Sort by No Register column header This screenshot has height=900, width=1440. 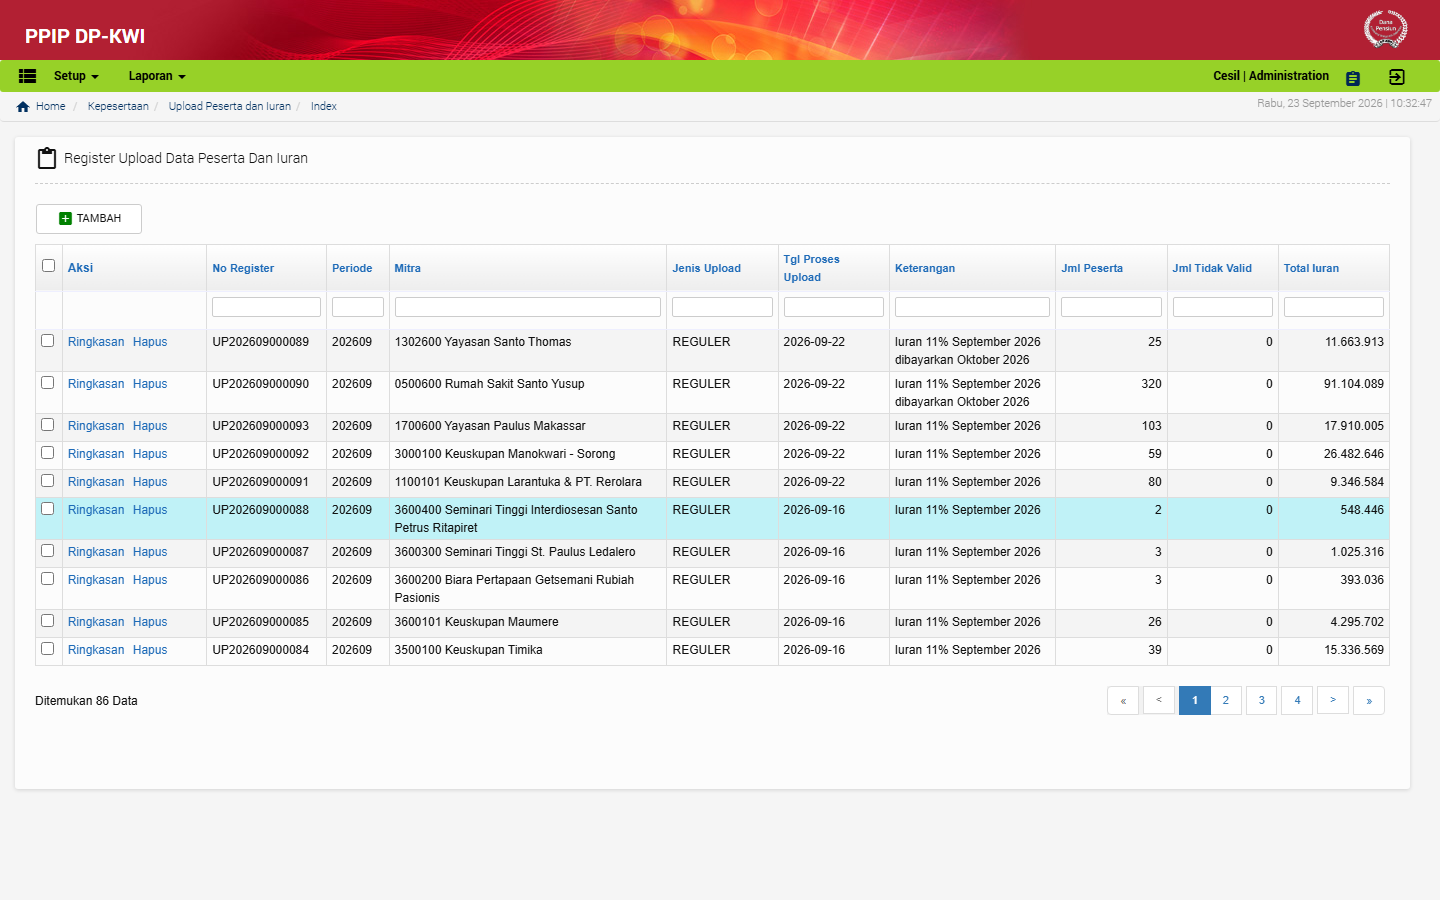click(x=243, y=268)
